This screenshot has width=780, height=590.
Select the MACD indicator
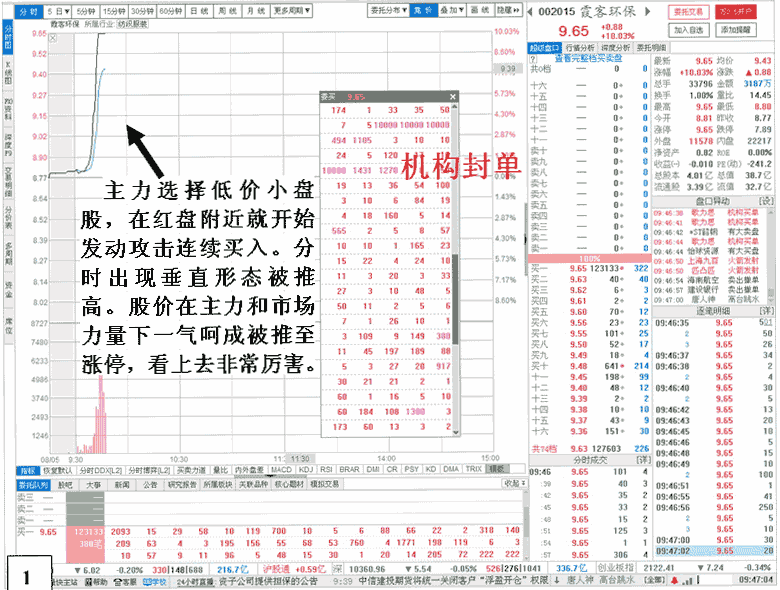282,469
